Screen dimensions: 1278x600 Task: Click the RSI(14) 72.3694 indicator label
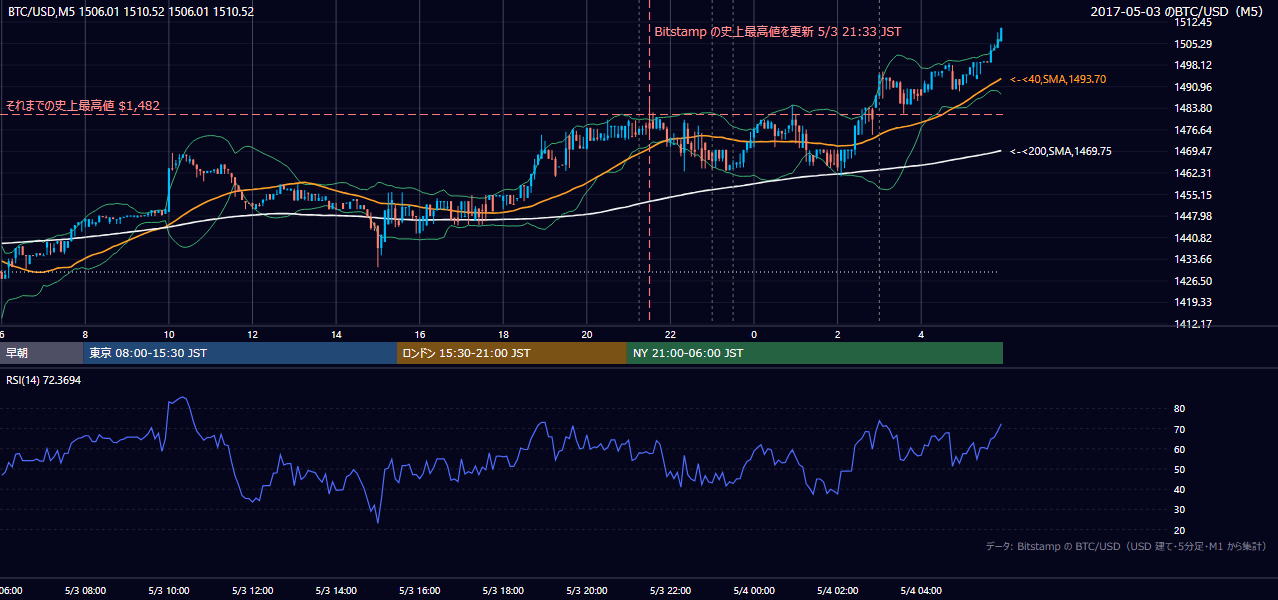[x=43, y=380]
